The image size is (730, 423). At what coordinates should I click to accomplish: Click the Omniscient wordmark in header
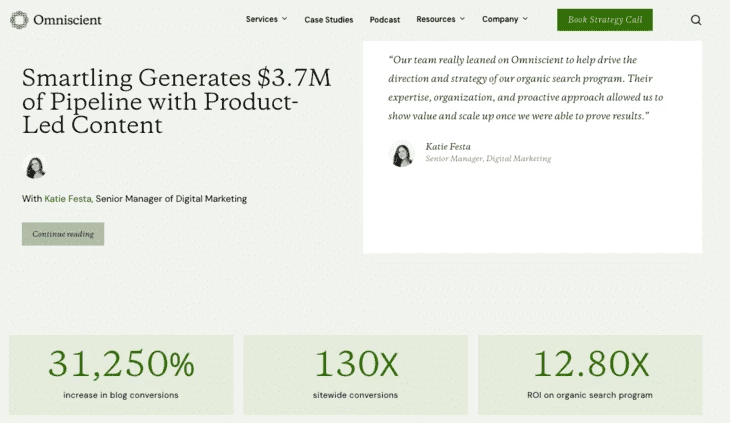[68, 20]
